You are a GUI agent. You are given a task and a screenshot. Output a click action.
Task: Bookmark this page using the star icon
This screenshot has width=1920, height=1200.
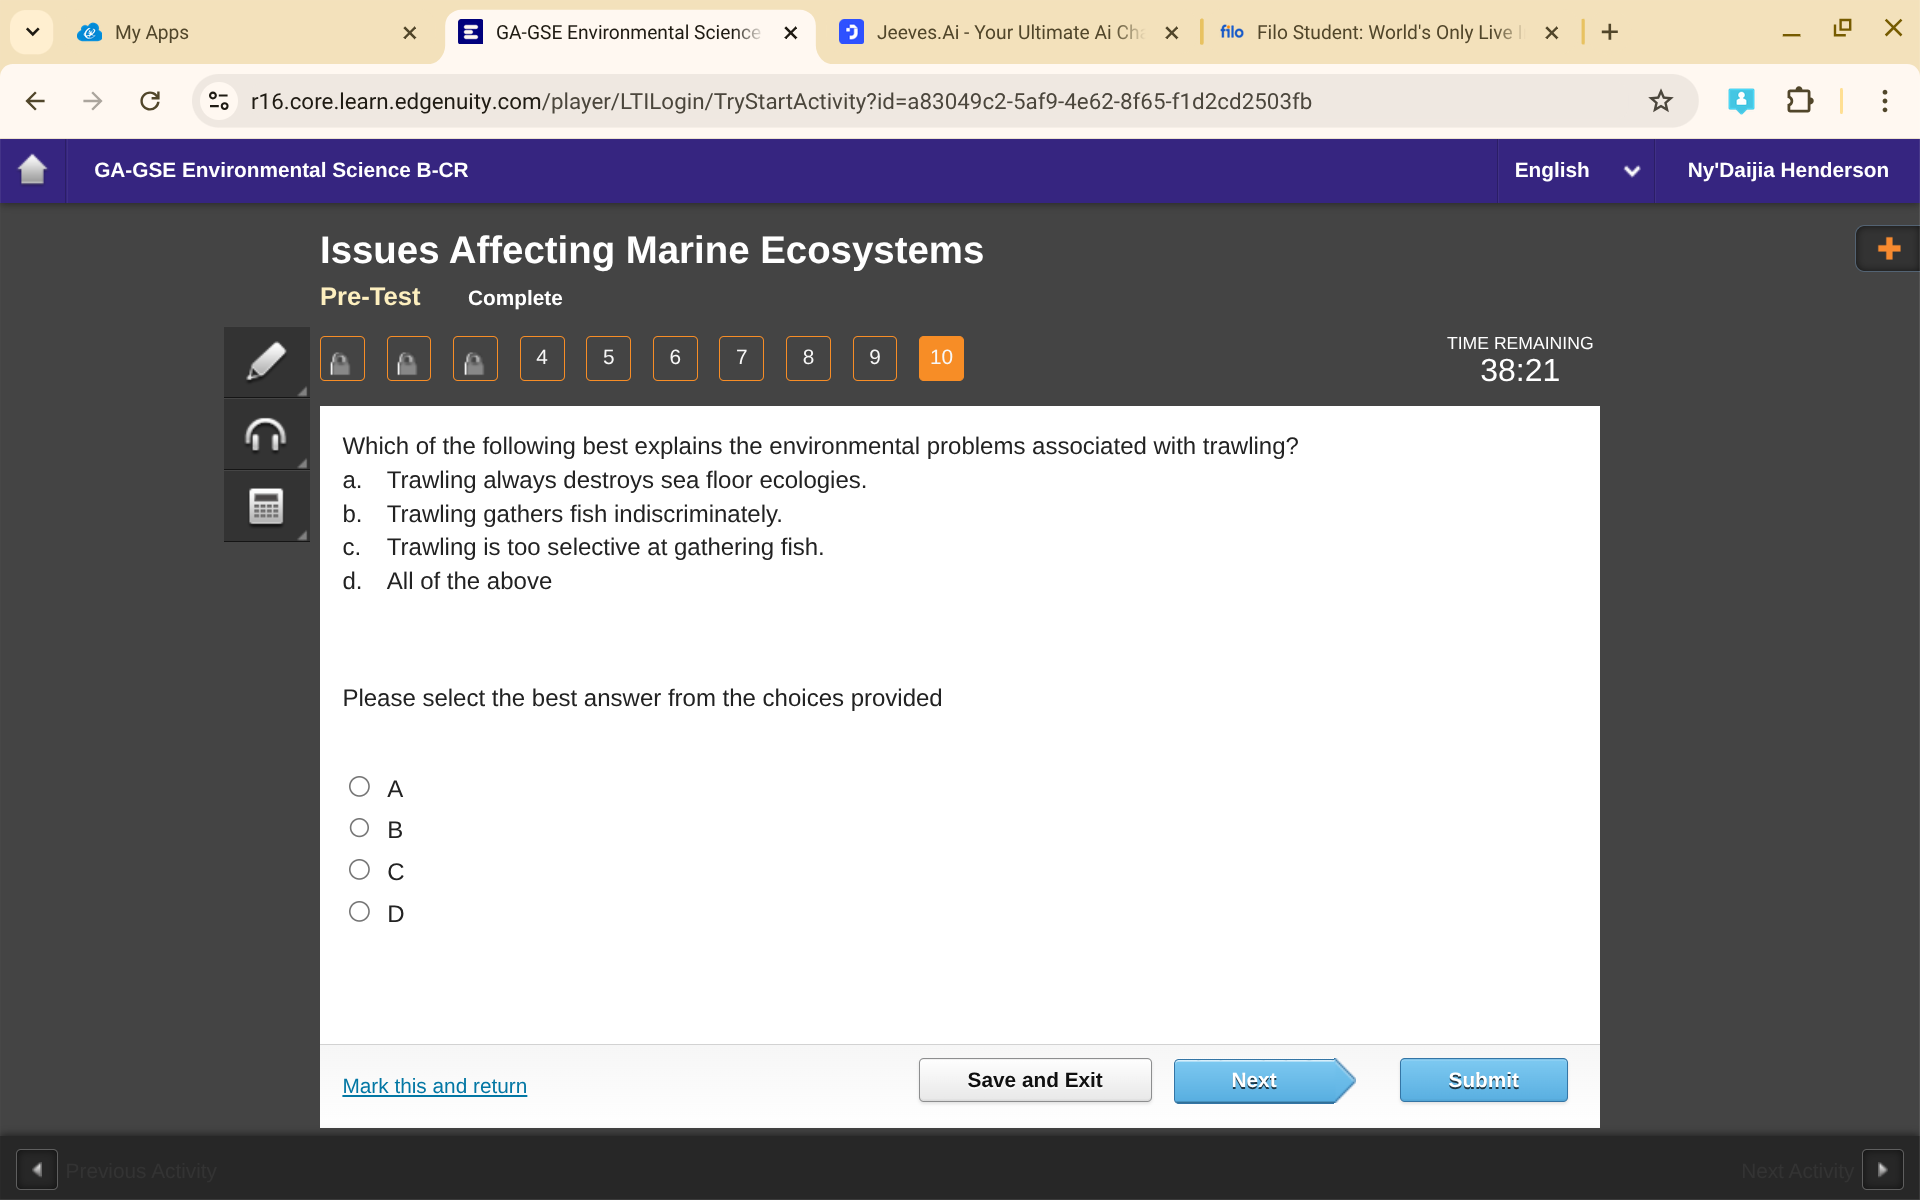1660,100
